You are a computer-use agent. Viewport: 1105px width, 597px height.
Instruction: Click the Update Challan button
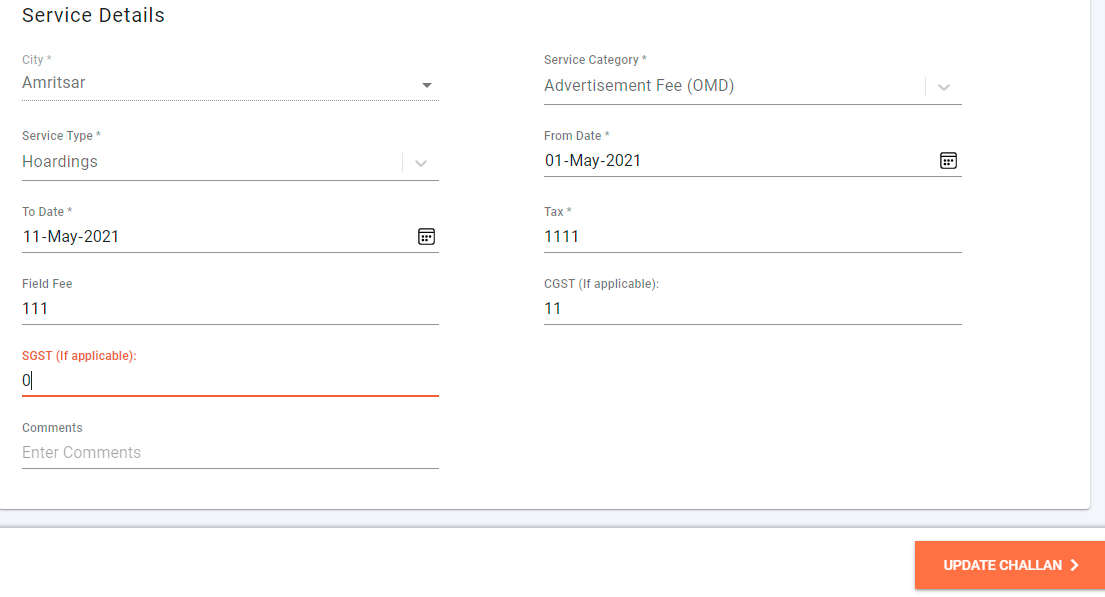[1009, 566]
